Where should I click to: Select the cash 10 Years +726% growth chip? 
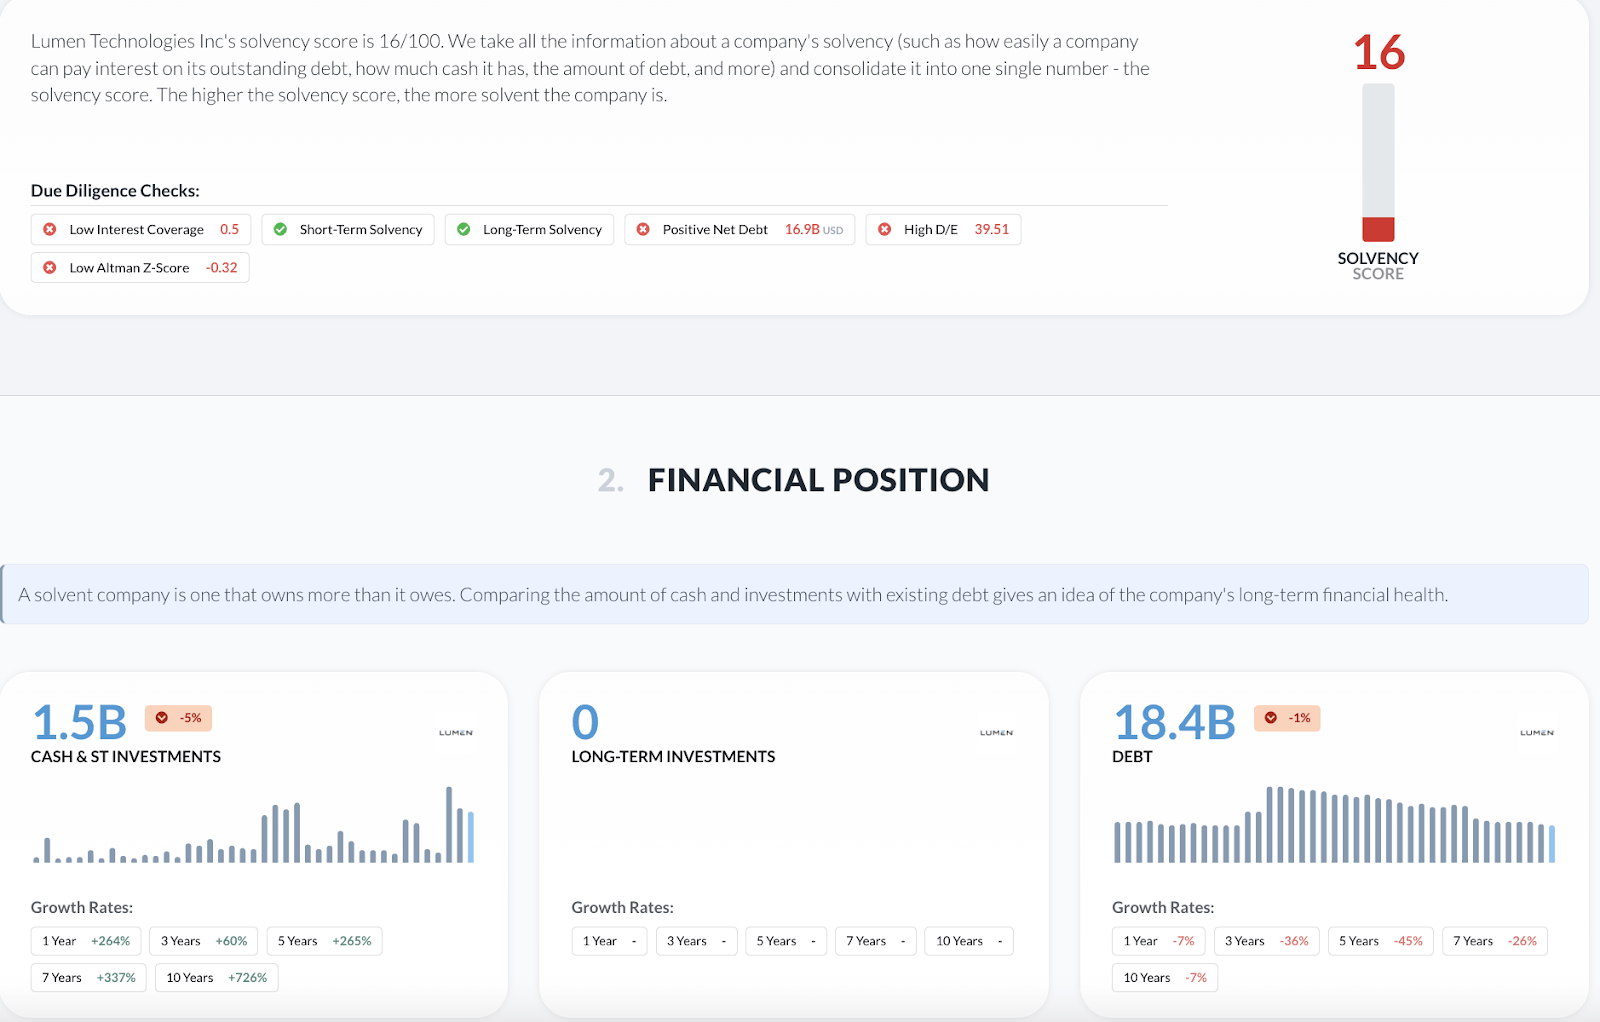(x=216, y=978)
